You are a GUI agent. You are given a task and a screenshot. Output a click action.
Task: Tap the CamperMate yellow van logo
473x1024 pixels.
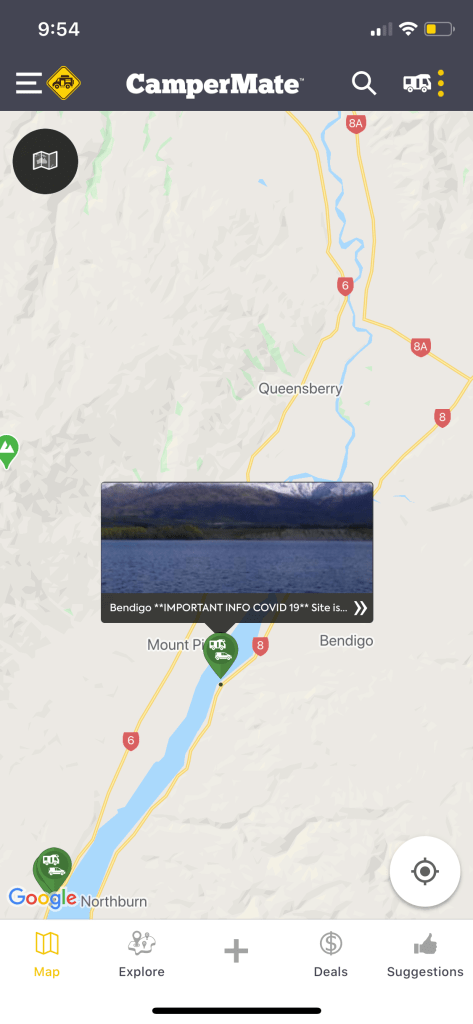(x=63, y=83)
